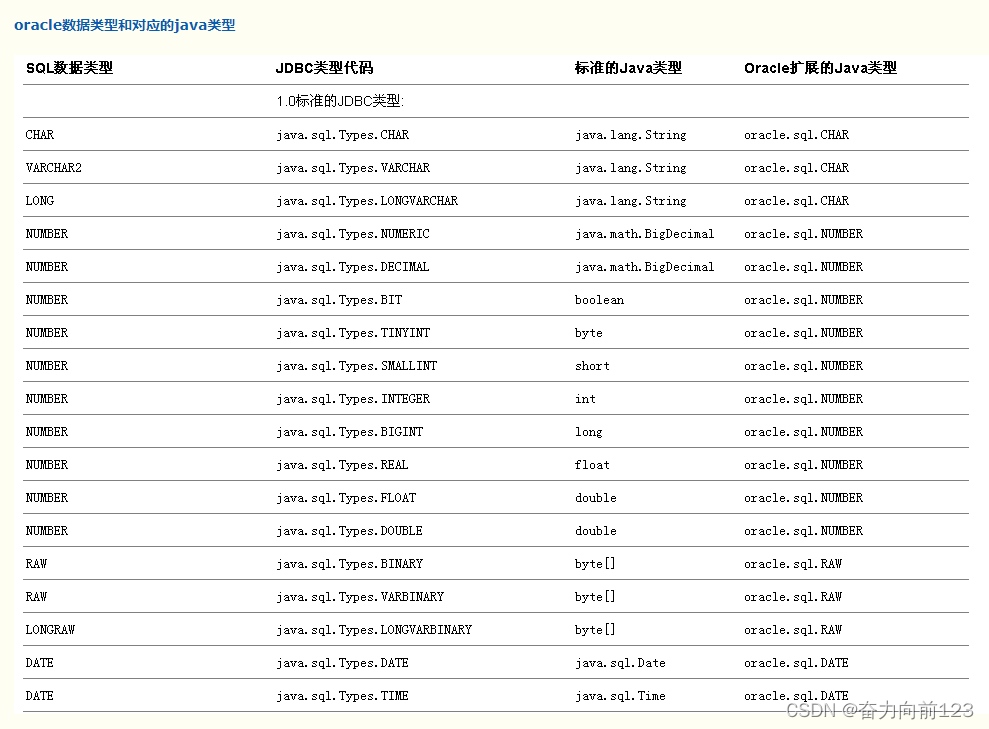Click the boolean Java type cell

[x=599, y=300]
